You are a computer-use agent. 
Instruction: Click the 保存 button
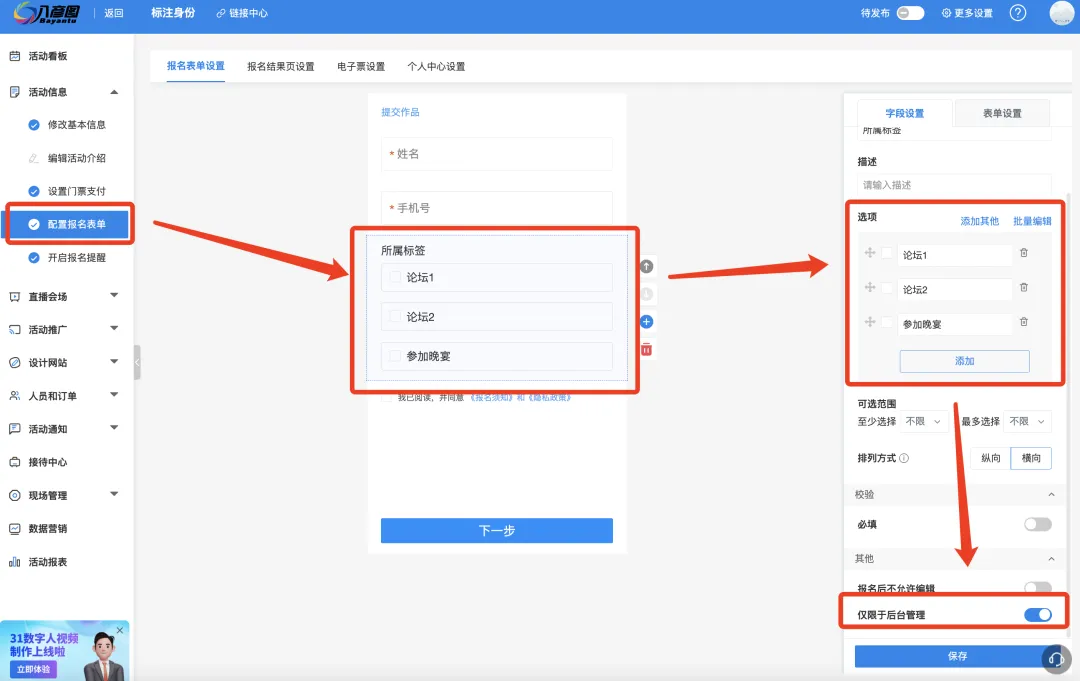point(957,656)
